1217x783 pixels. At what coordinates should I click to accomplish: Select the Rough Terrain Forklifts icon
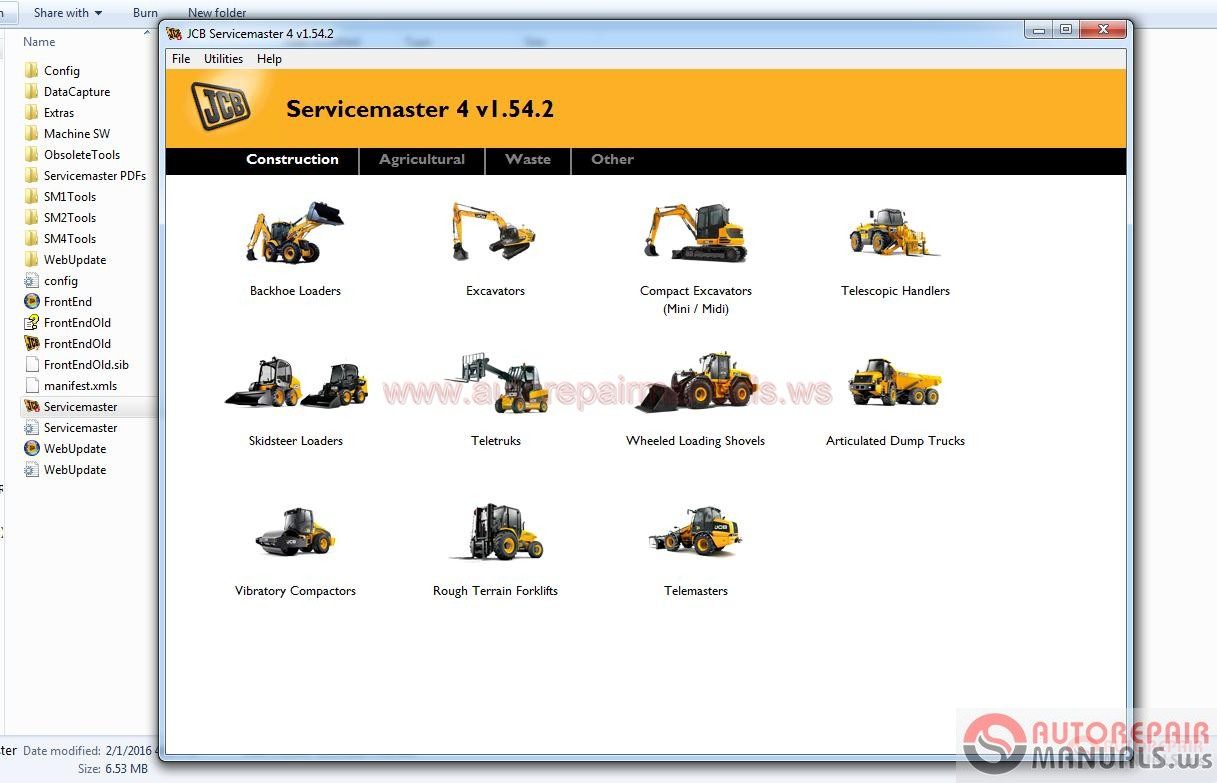pyautogui.click(x=496, y=532)
